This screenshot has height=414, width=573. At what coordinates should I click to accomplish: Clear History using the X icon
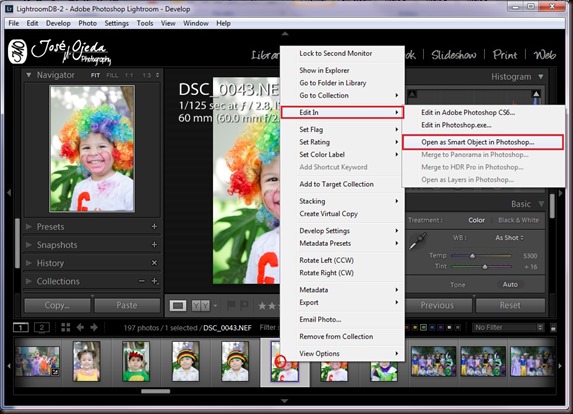pyautogui.click(x=154, y=263)
